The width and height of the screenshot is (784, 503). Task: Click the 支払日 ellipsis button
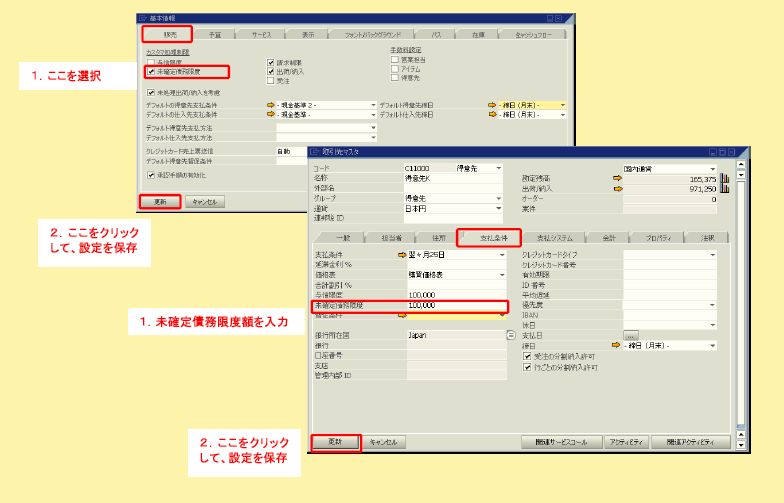tap(630, 336)
